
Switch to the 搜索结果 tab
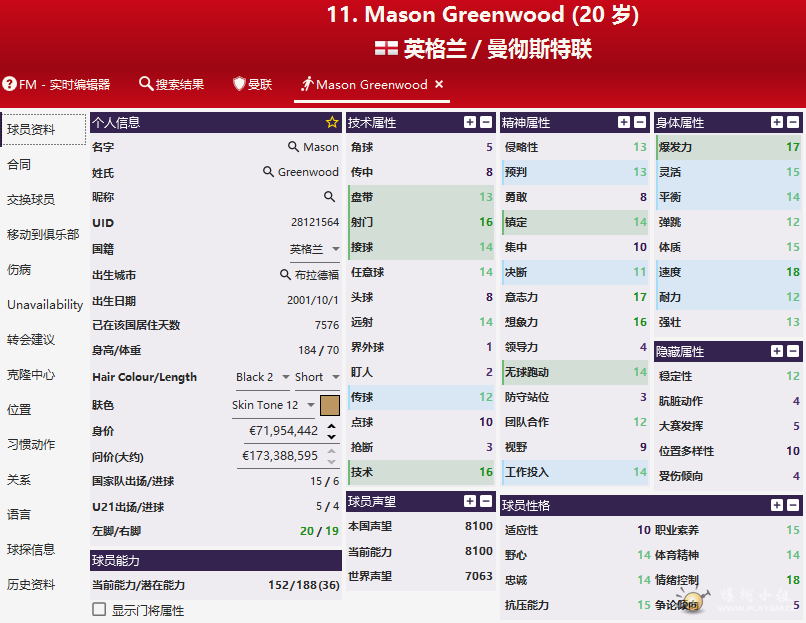coord(171,85)
